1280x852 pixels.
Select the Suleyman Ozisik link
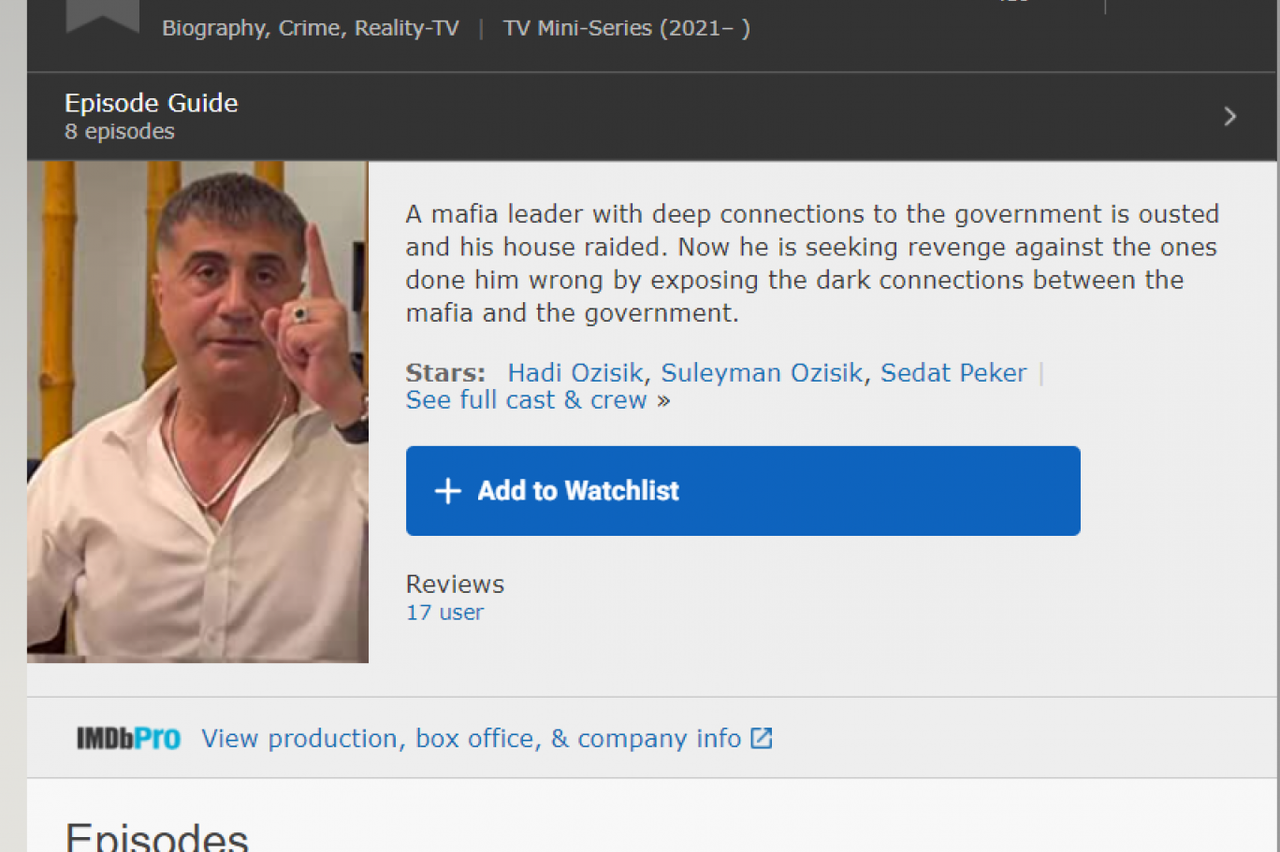point(762,372)
